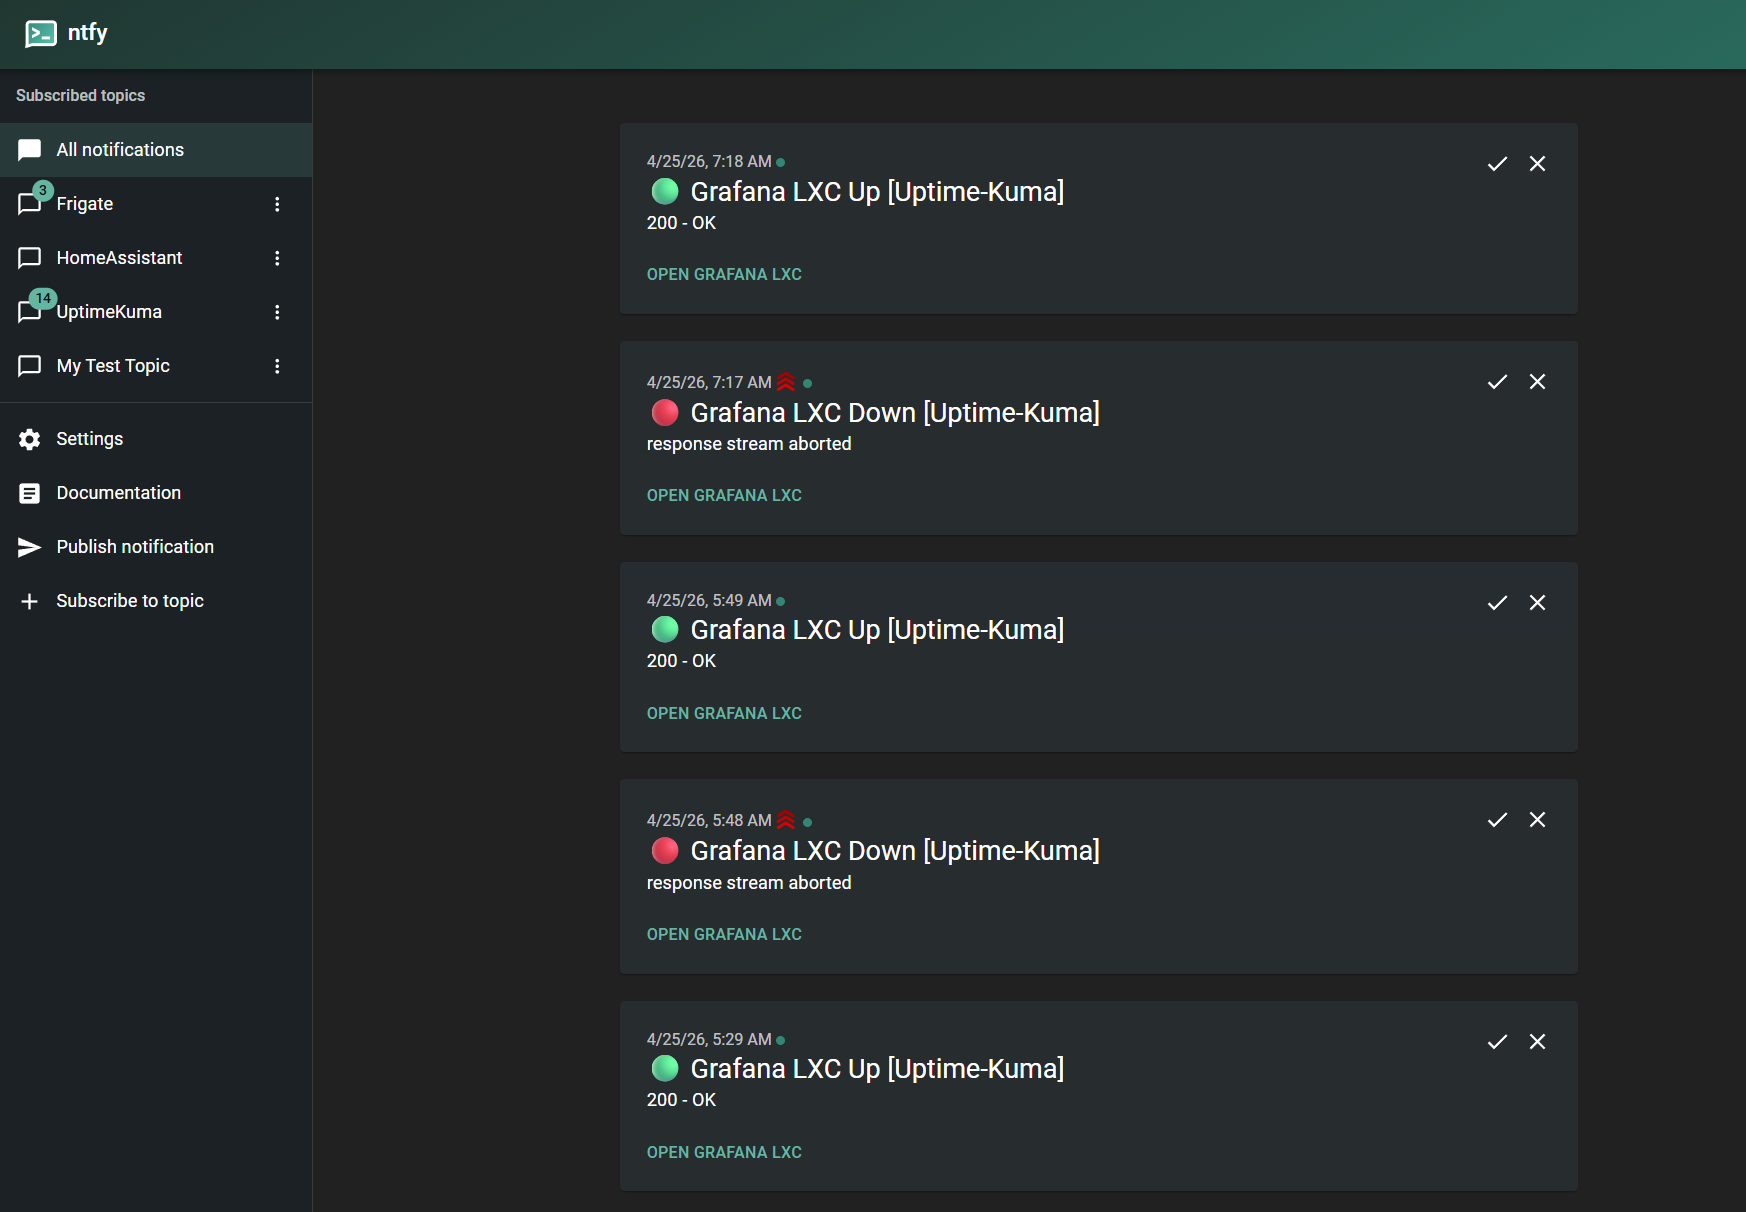This screenshot has width=1746, height=1212.
Task: Click the 7:17 AM Grafana LXC Down title
Action: 895,412
